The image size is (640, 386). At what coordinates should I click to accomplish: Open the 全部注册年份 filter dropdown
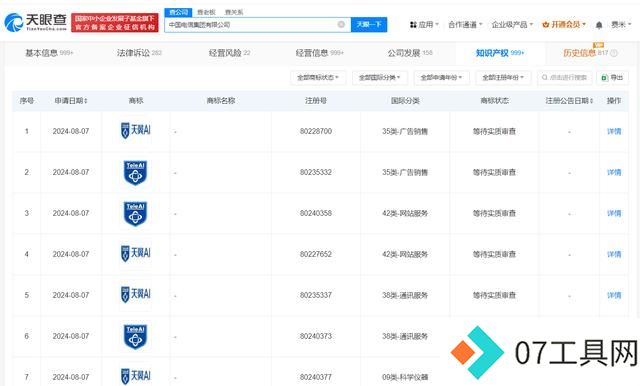(503, 78)
